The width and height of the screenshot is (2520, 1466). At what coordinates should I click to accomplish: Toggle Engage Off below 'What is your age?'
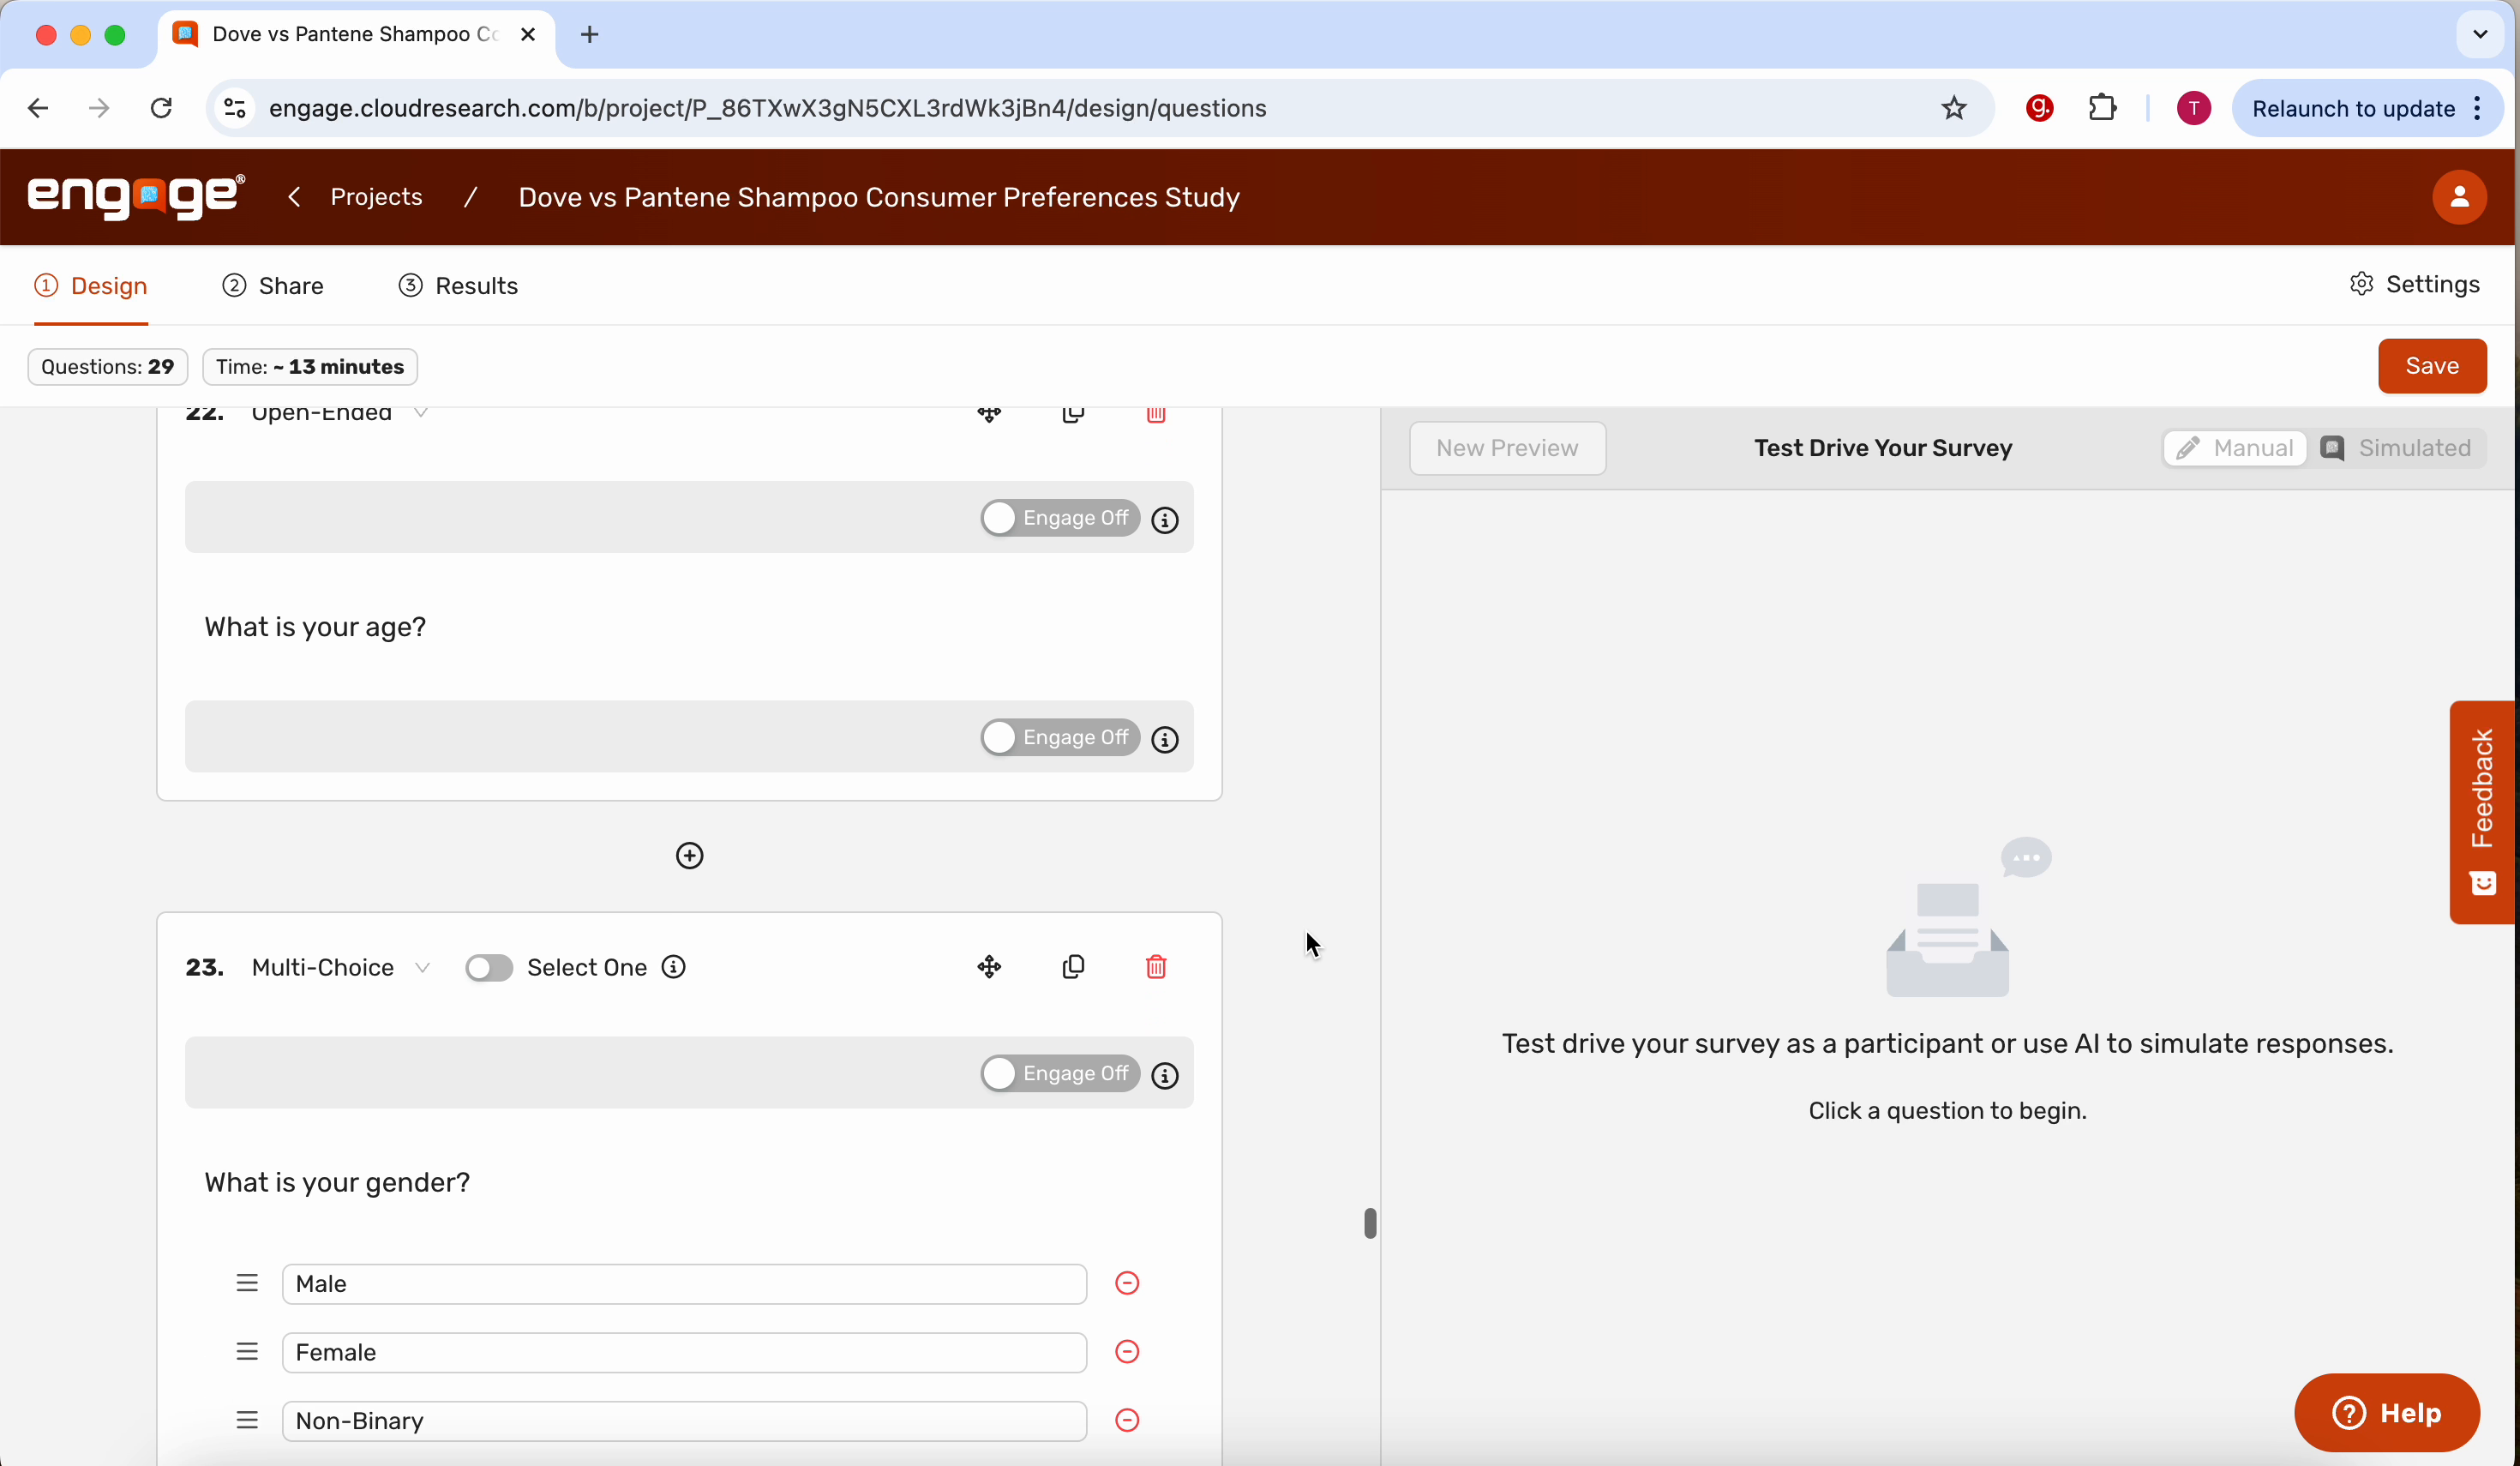1059,737
